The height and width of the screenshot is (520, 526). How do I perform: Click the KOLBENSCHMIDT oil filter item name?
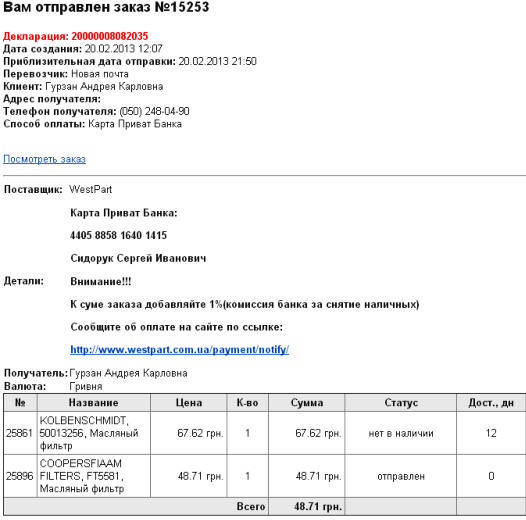click(89, 433)
